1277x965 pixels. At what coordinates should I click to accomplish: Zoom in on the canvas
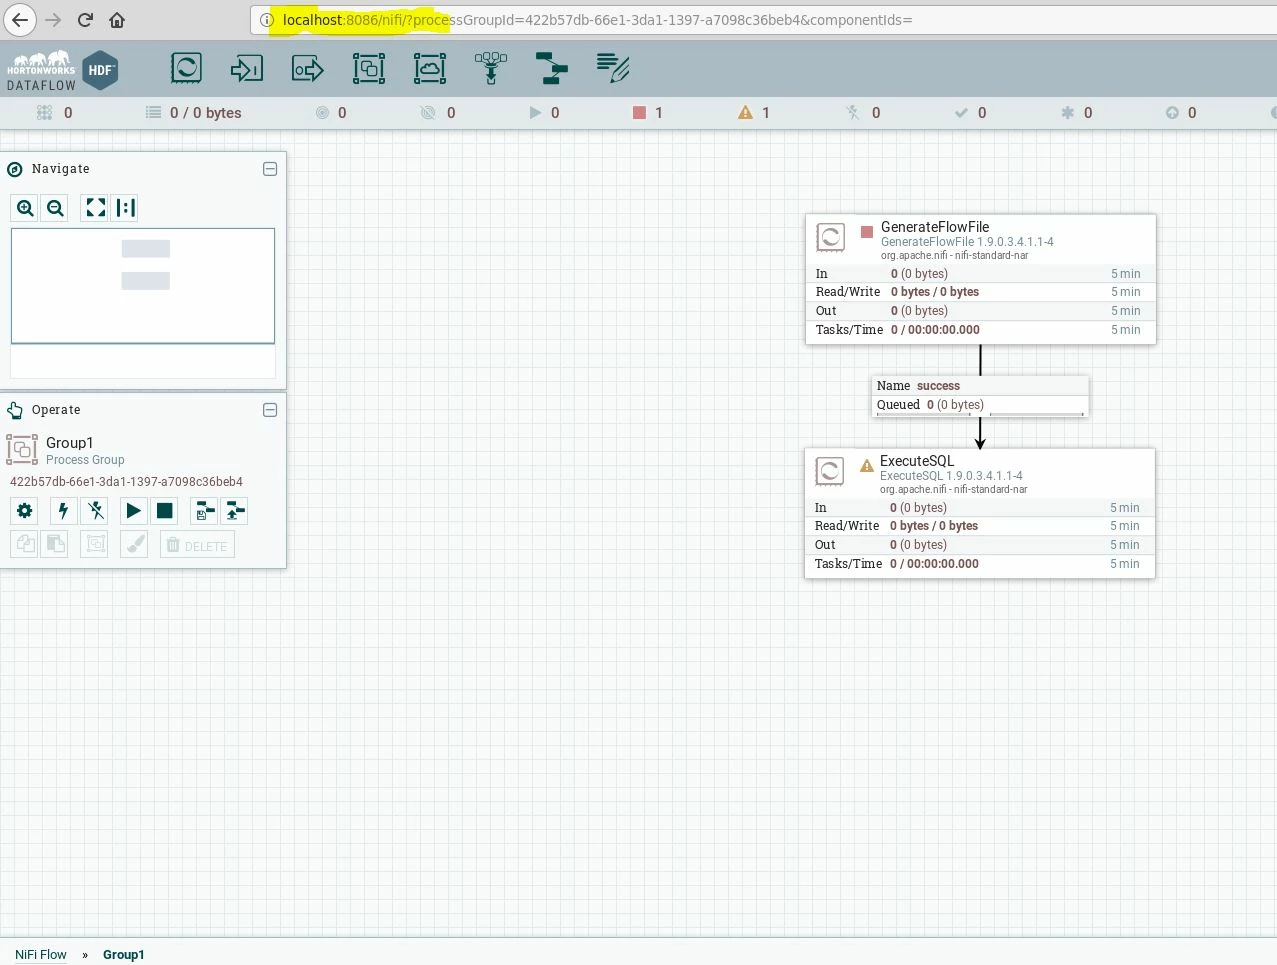pyautogui.click(x=25, y=208)
